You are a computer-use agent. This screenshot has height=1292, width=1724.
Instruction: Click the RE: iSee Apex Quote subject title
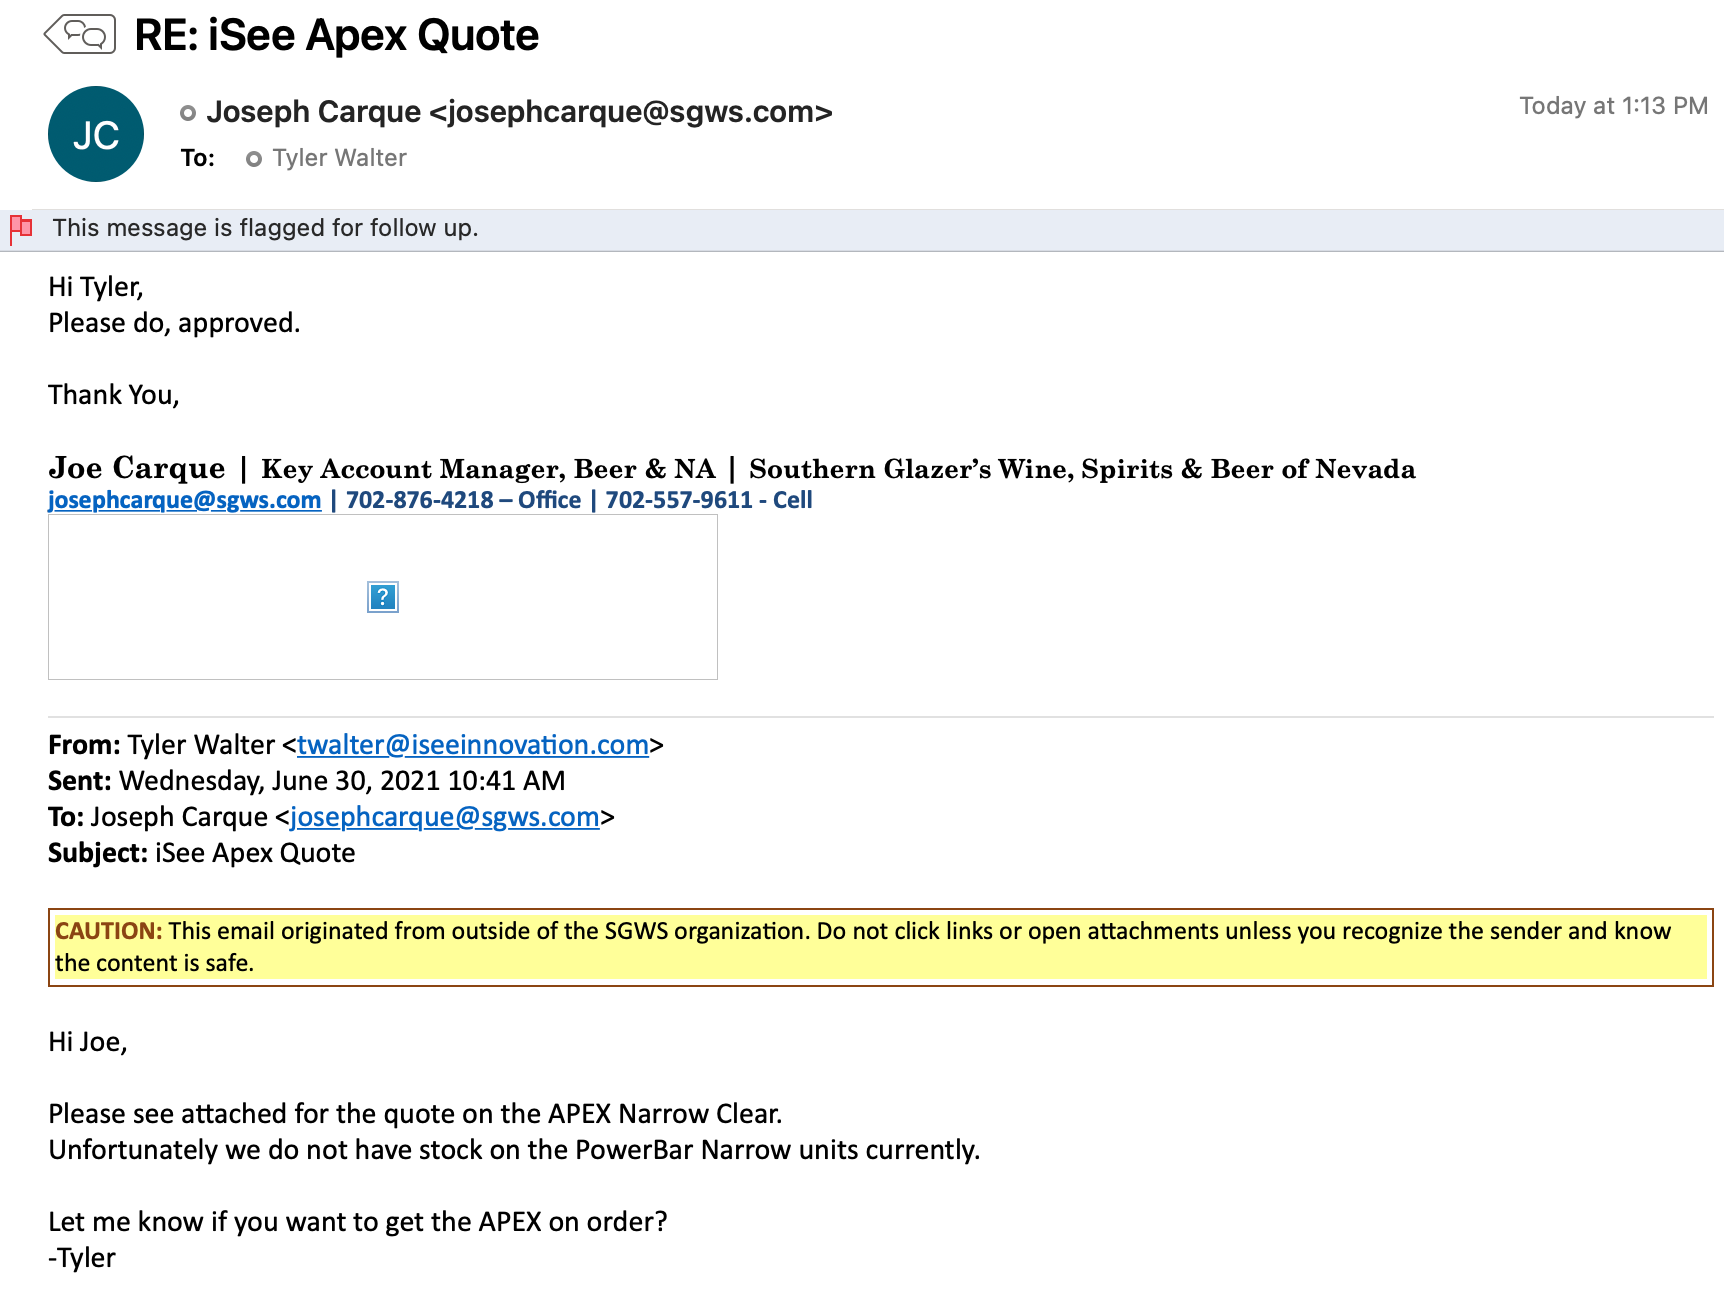click(x=336, y=36)
